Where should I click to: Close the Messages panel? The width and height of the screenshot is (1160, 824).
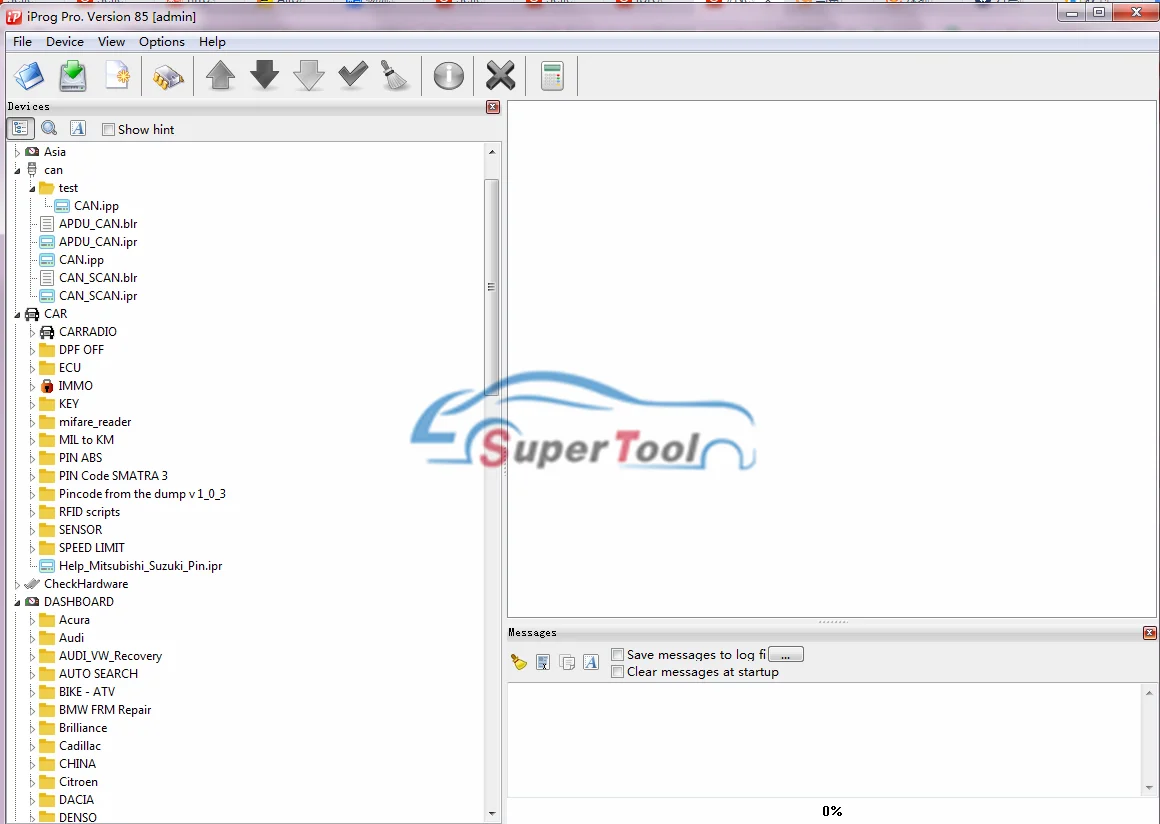point(1150,633)
